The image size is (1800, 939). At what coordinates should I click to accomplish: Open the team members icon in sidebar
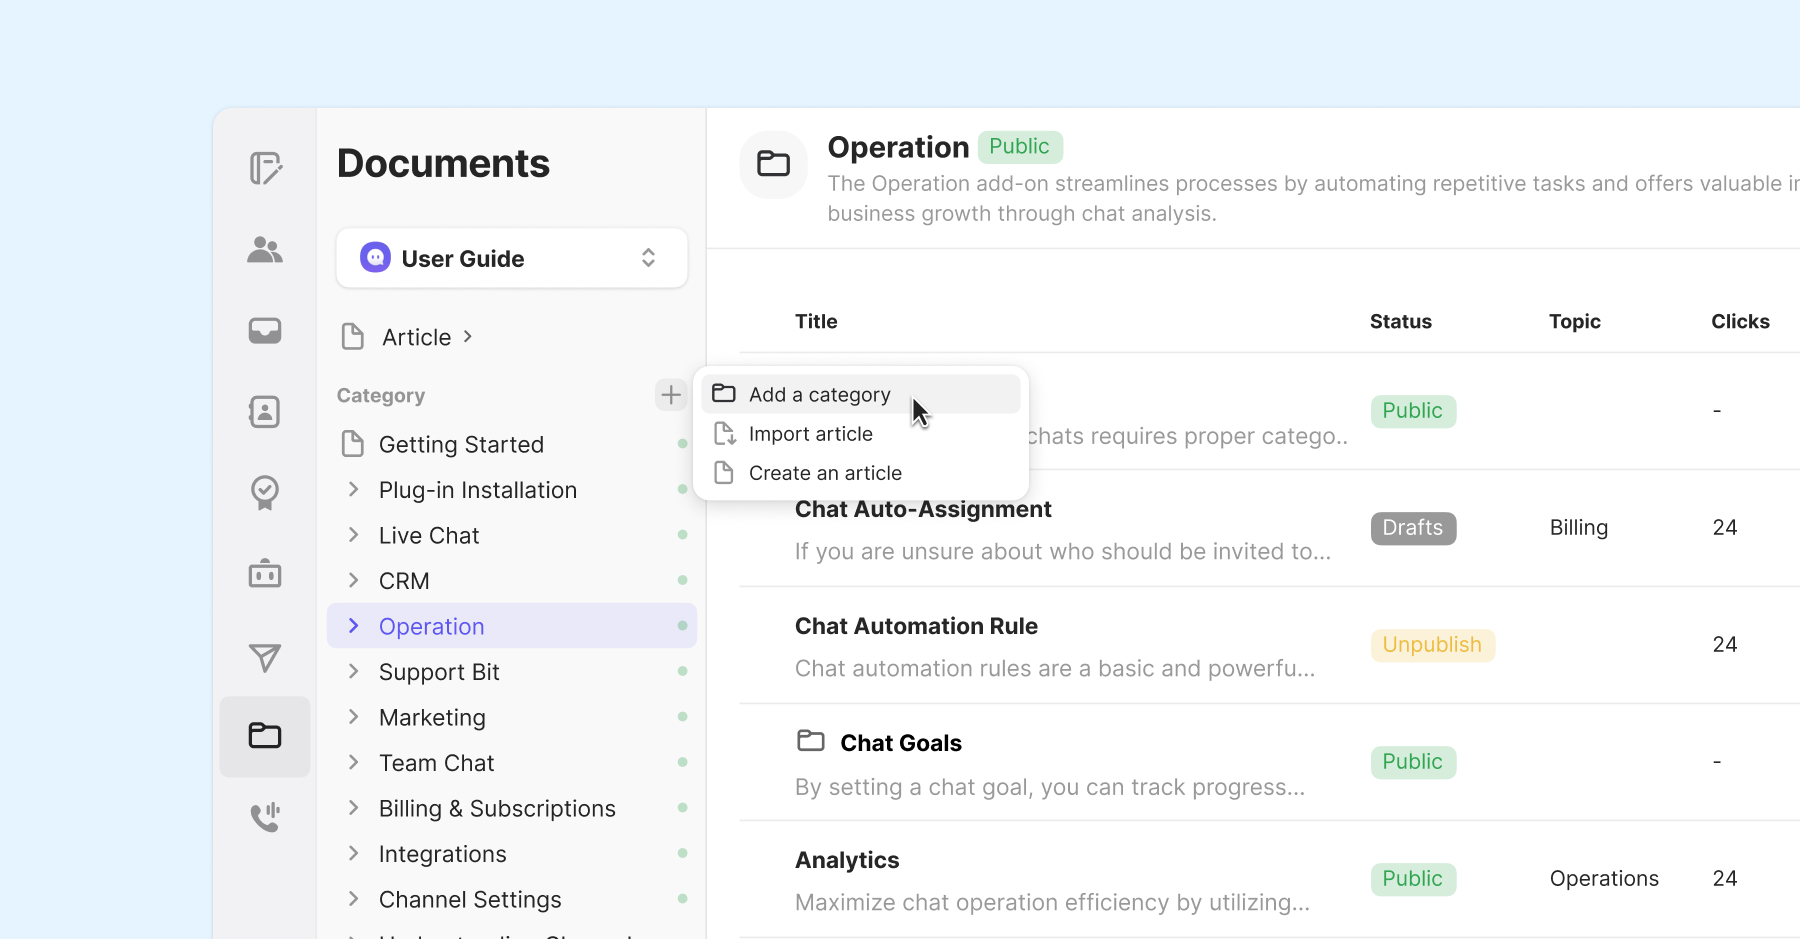[x=265, y=250]
